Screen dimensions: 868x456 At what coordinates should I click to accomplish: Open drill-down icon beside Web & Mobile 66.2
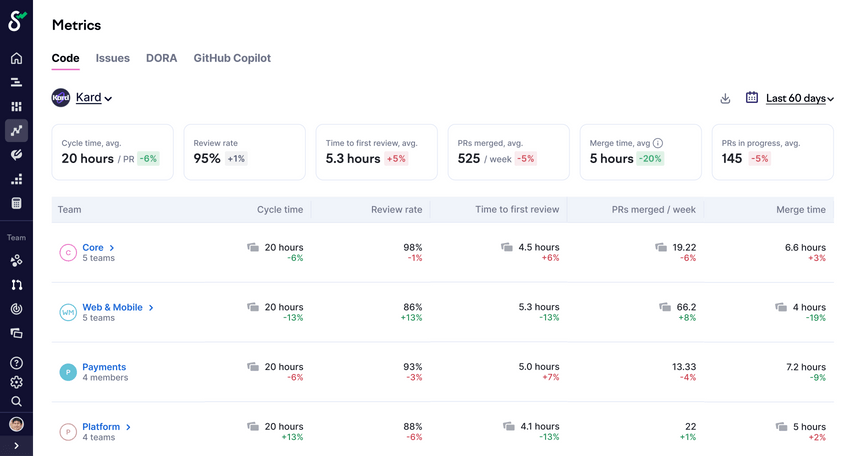coord(665,307)
